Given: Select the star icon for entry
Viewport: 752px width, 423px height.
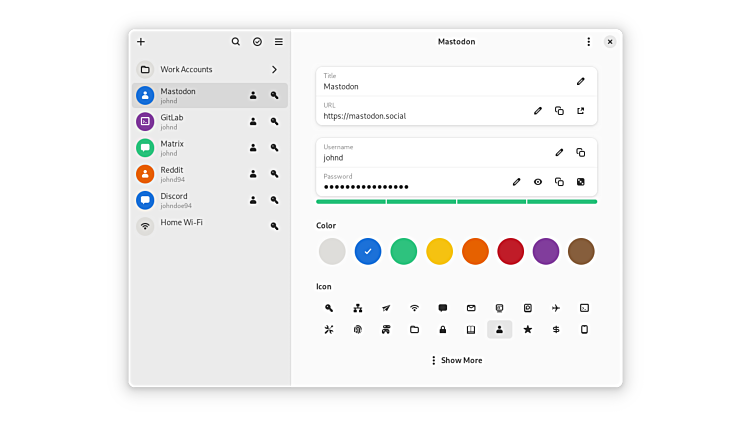Looking at the screenshot, I should (528, 329).
